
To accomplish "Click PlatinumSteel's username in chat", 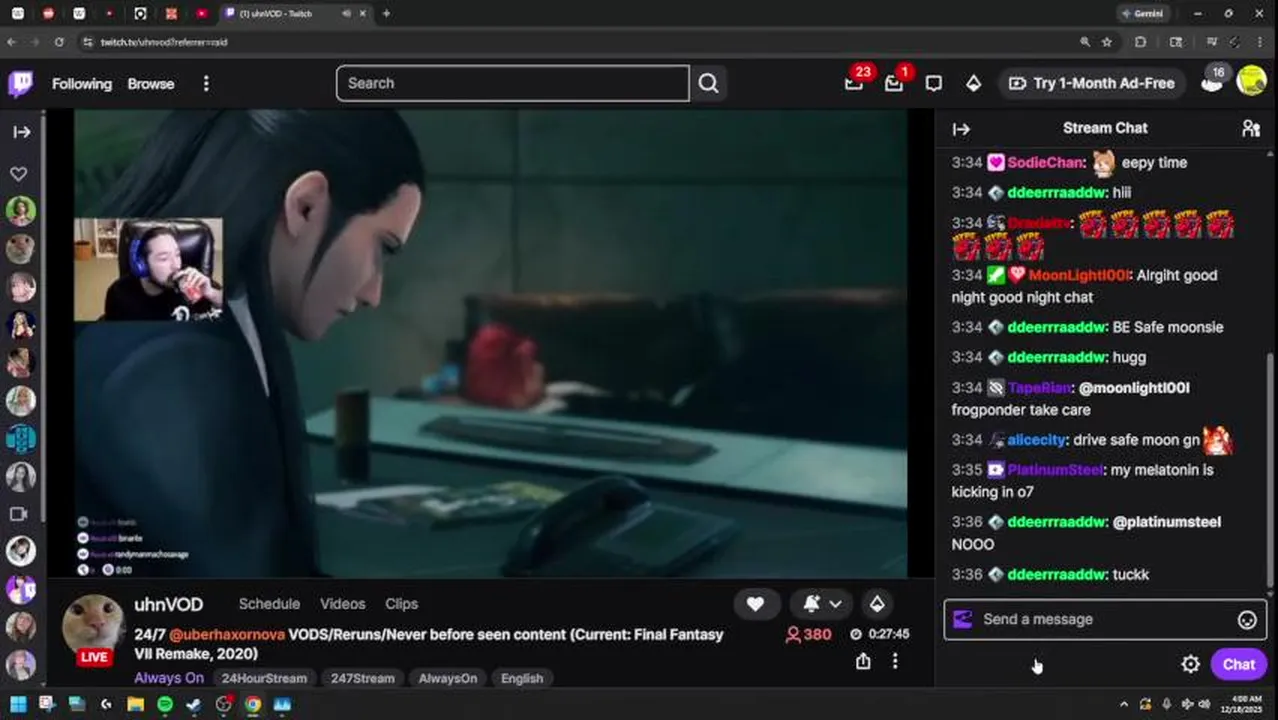I will pos(1054,470).
